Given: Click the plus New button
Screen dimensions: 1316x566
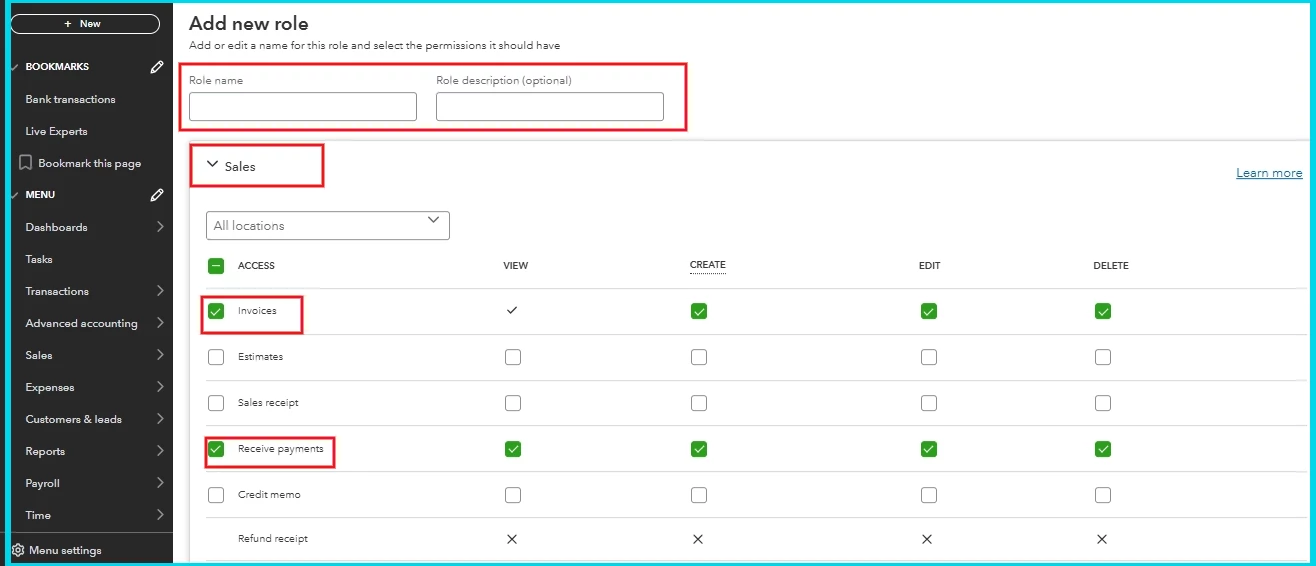Looking at the screenshot, I should tap(85, 24).
